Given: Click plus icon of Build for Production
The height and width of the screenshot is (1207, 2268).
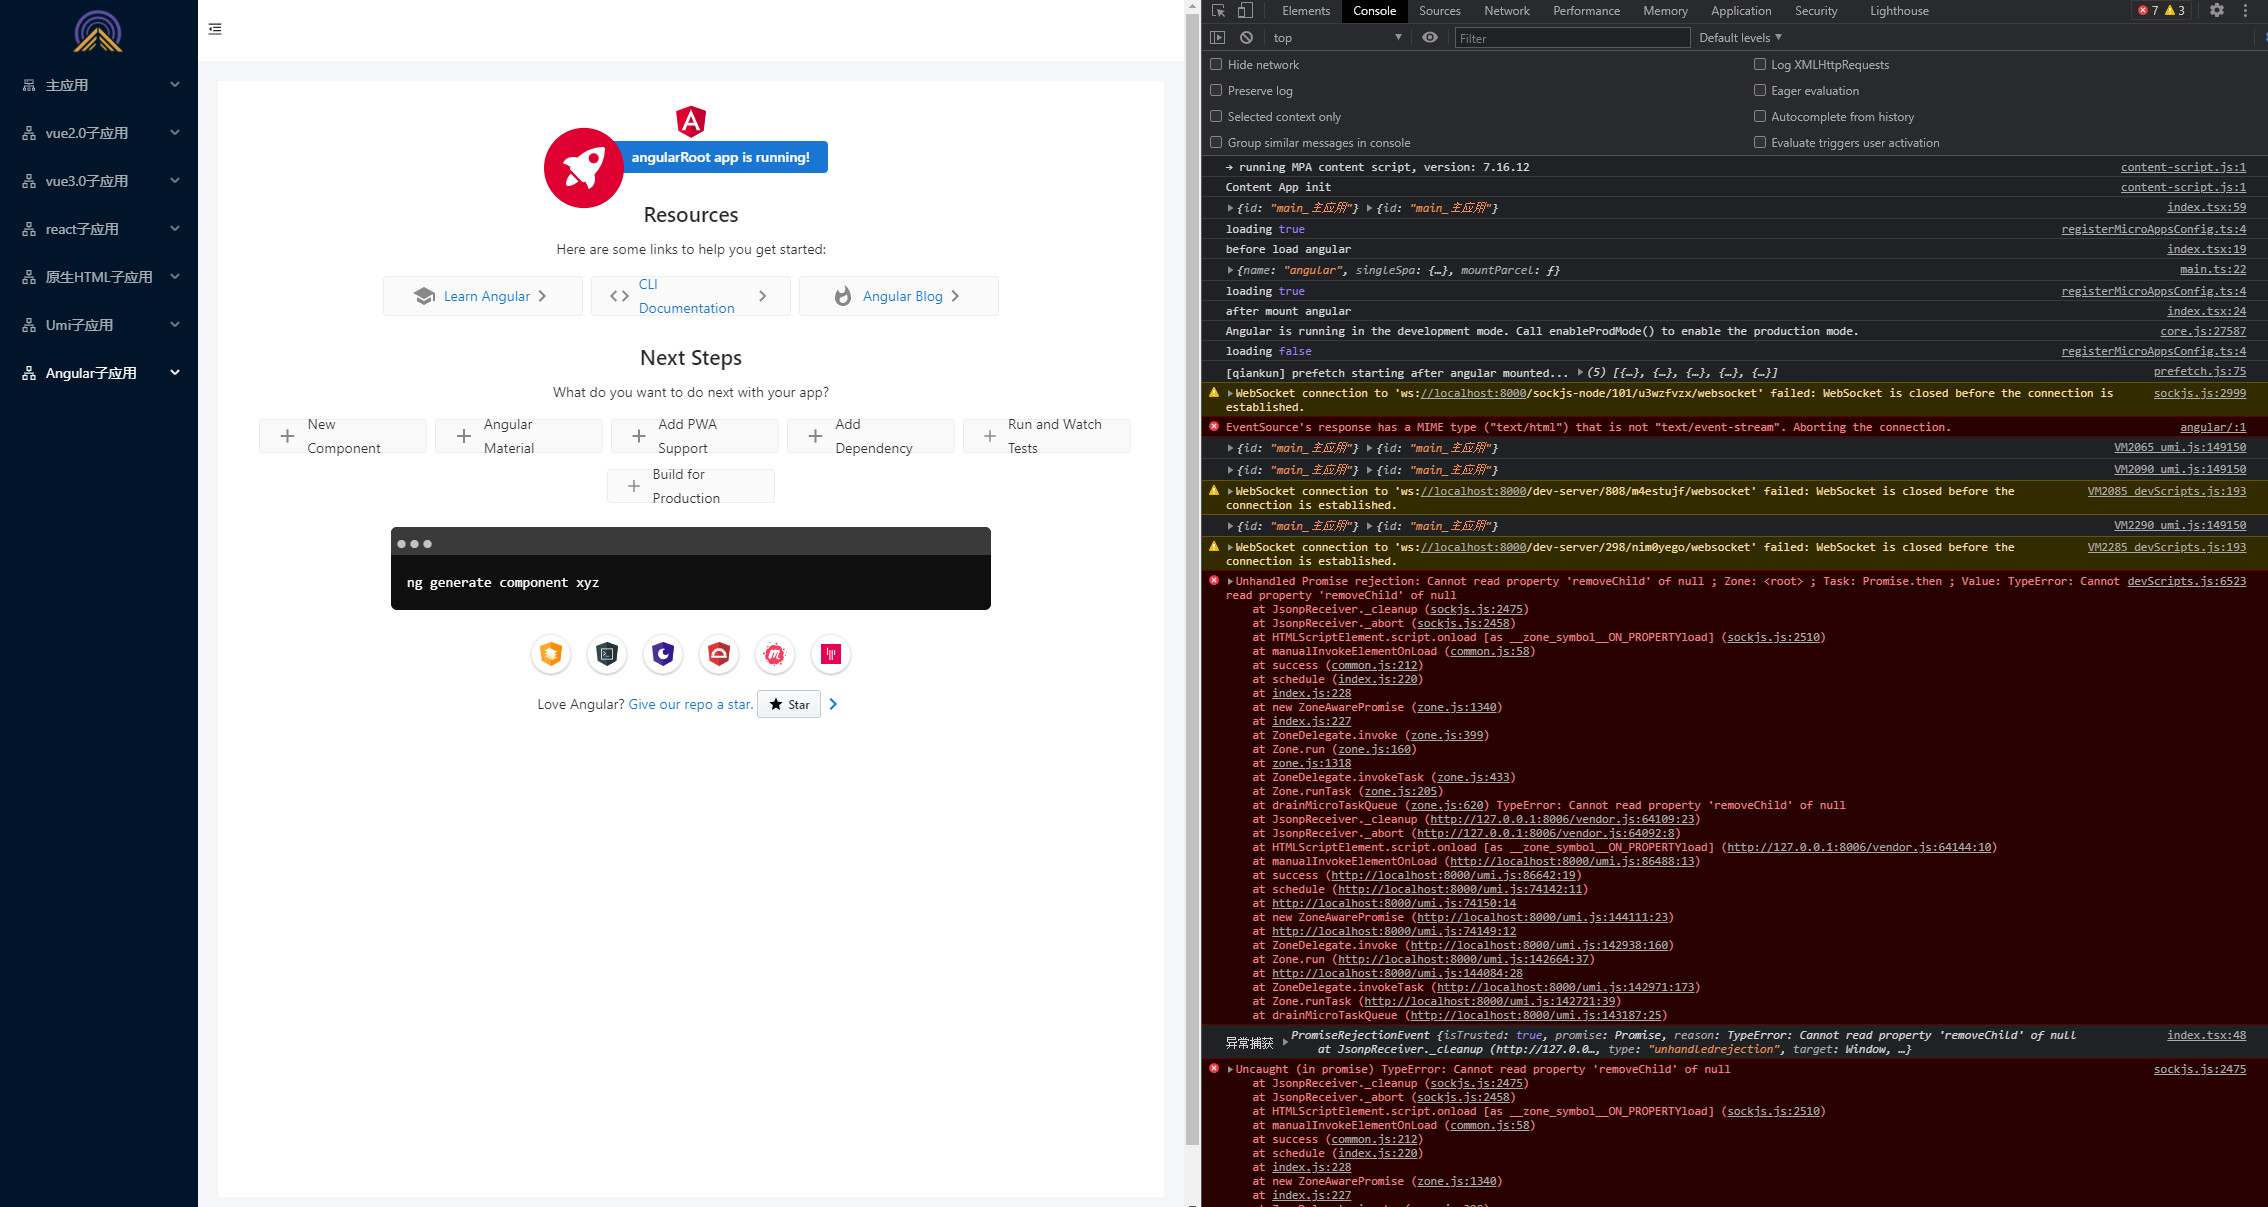Looking at the screenshot, I should [633, 486].
